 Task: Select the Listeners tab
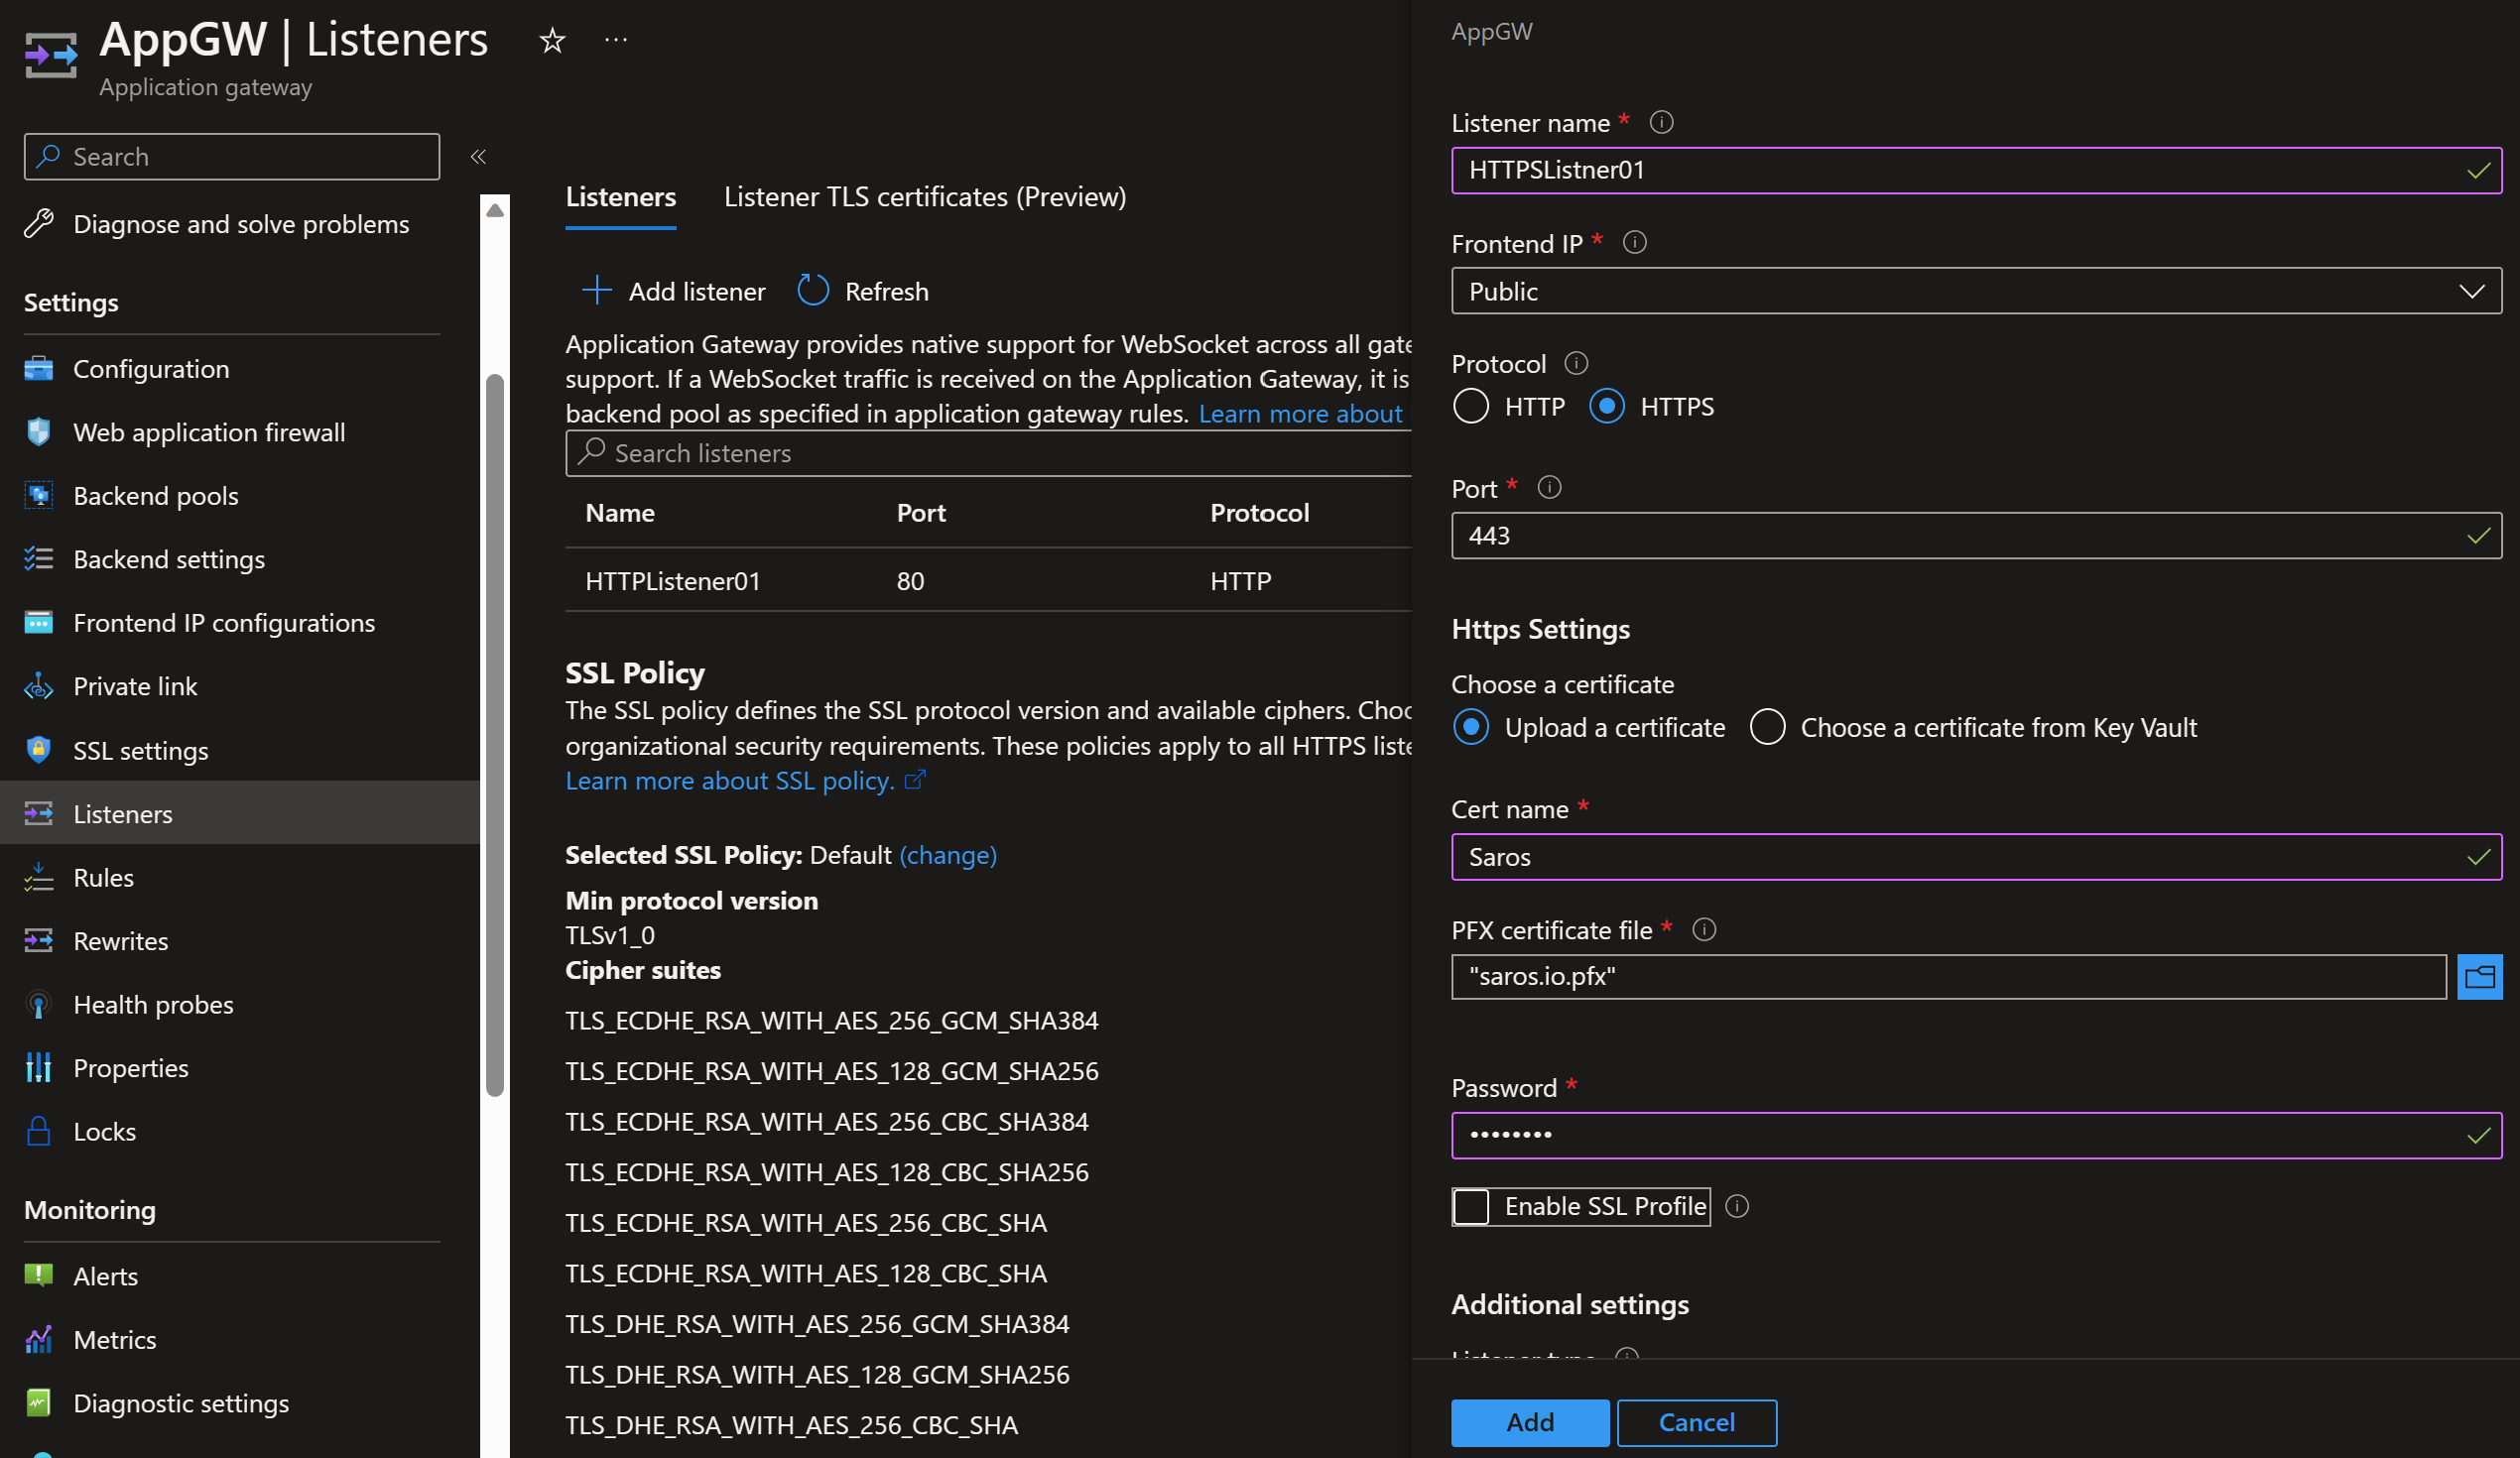pyautogui.click(x=620, y=197)
